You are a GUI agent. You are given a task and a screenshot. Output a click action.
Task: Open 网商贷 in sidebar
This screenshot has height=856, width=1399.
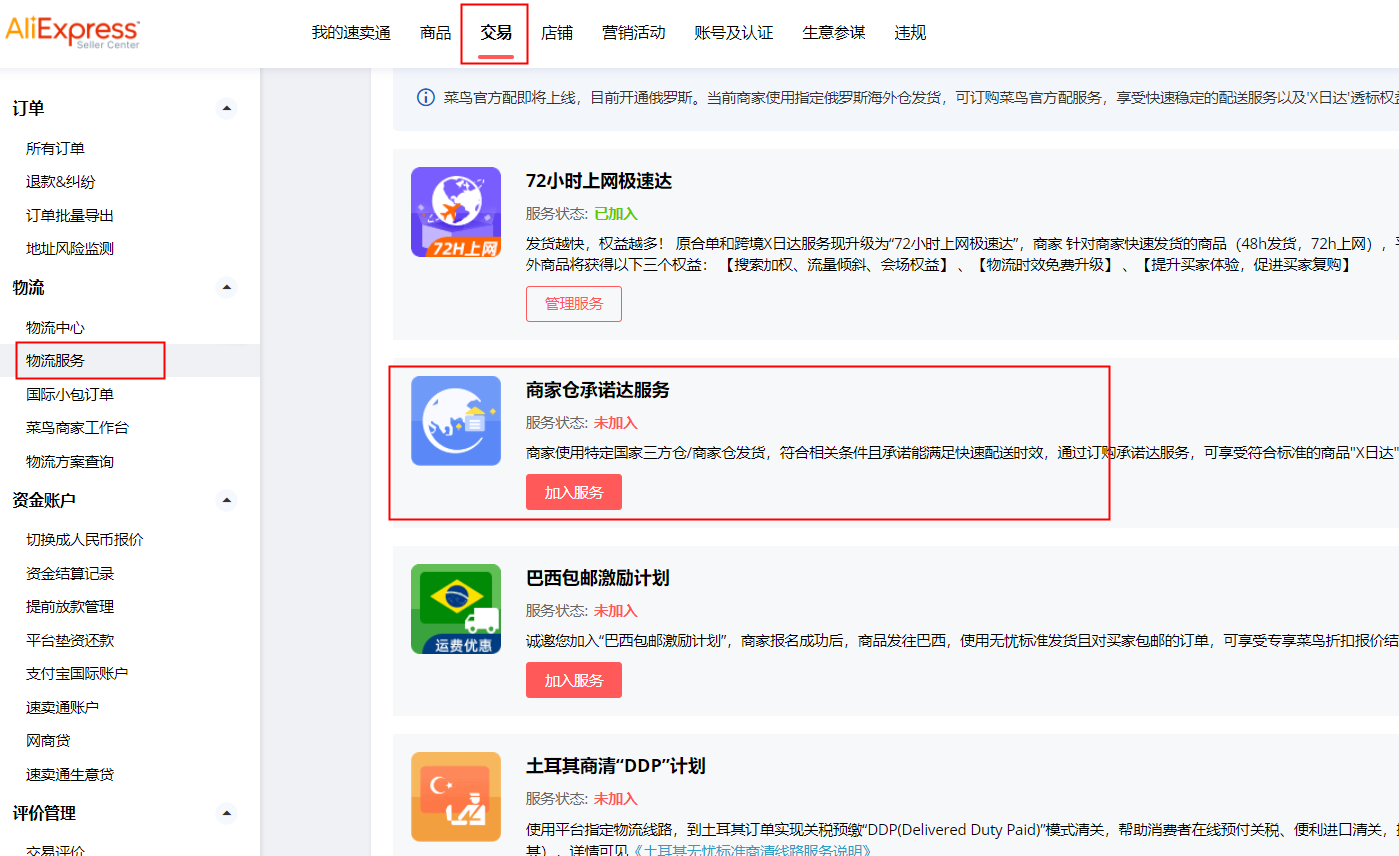48,740
